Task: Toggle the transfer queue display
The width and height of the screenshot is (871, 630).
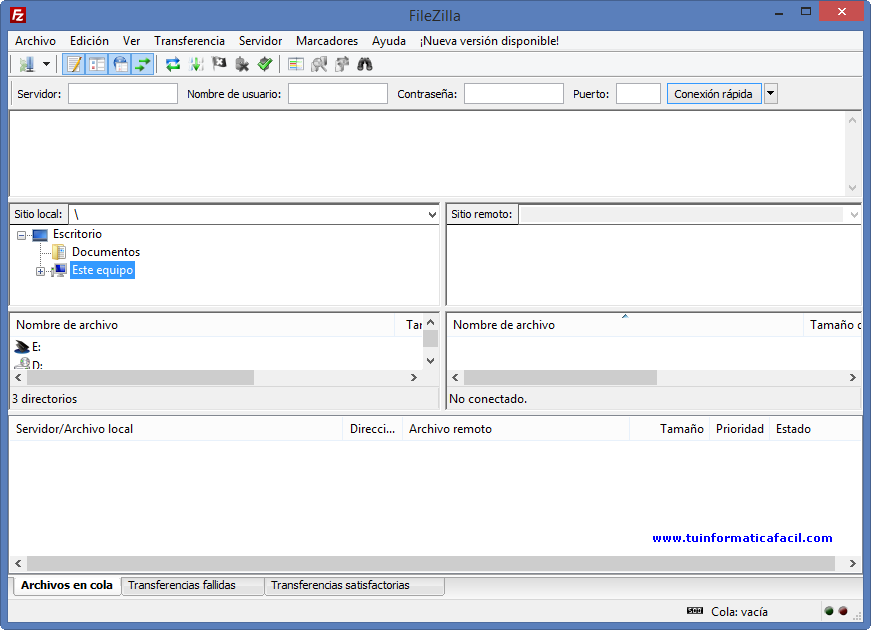Action: [x=143, y=64]
